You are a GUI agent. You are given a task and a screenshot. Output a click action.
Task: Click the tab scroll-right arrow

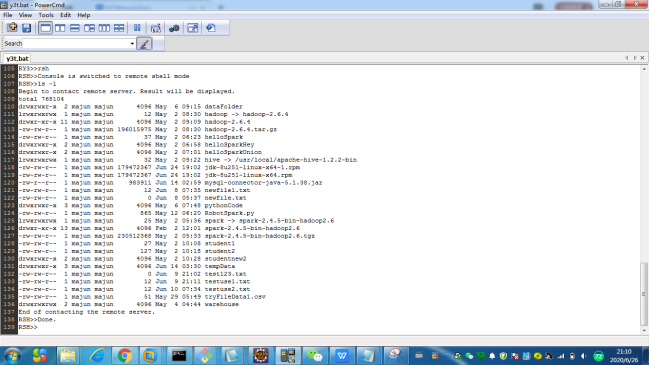635,58
